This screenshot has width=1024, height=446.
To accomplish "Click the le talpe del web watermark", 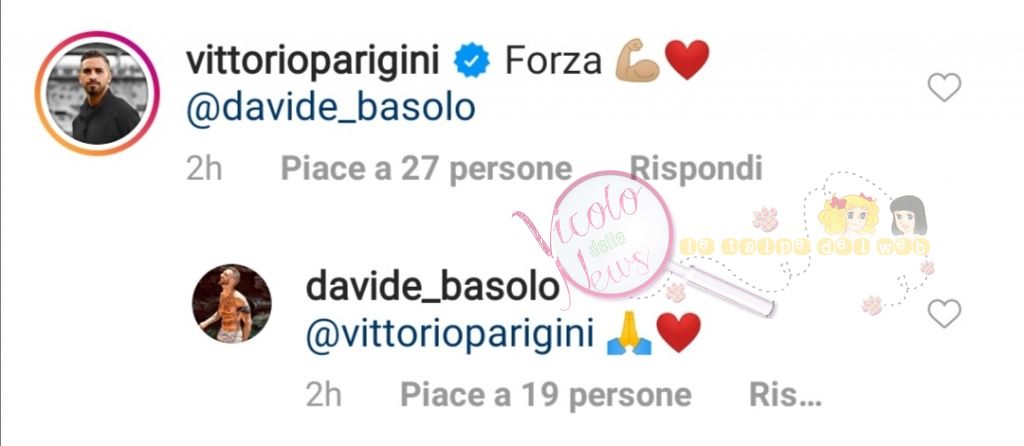I will click(805, 246).
